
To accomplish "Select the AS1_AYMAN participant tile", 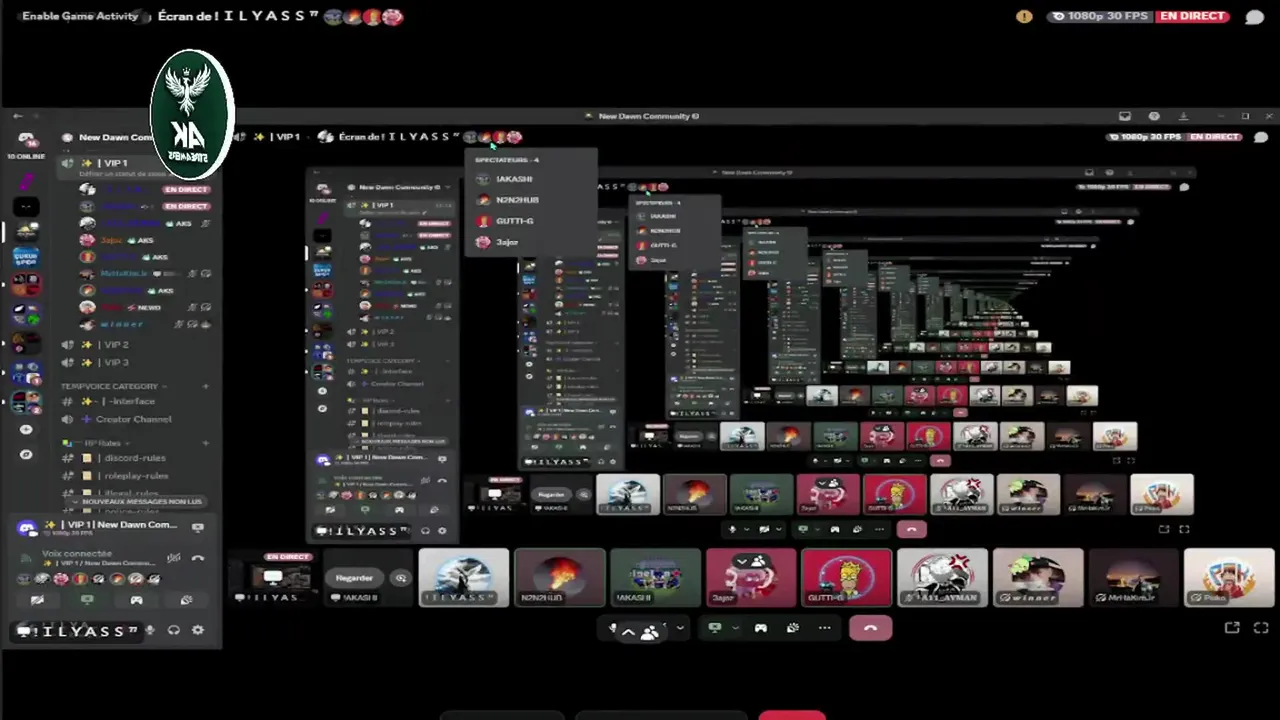I will click(942, 578).
